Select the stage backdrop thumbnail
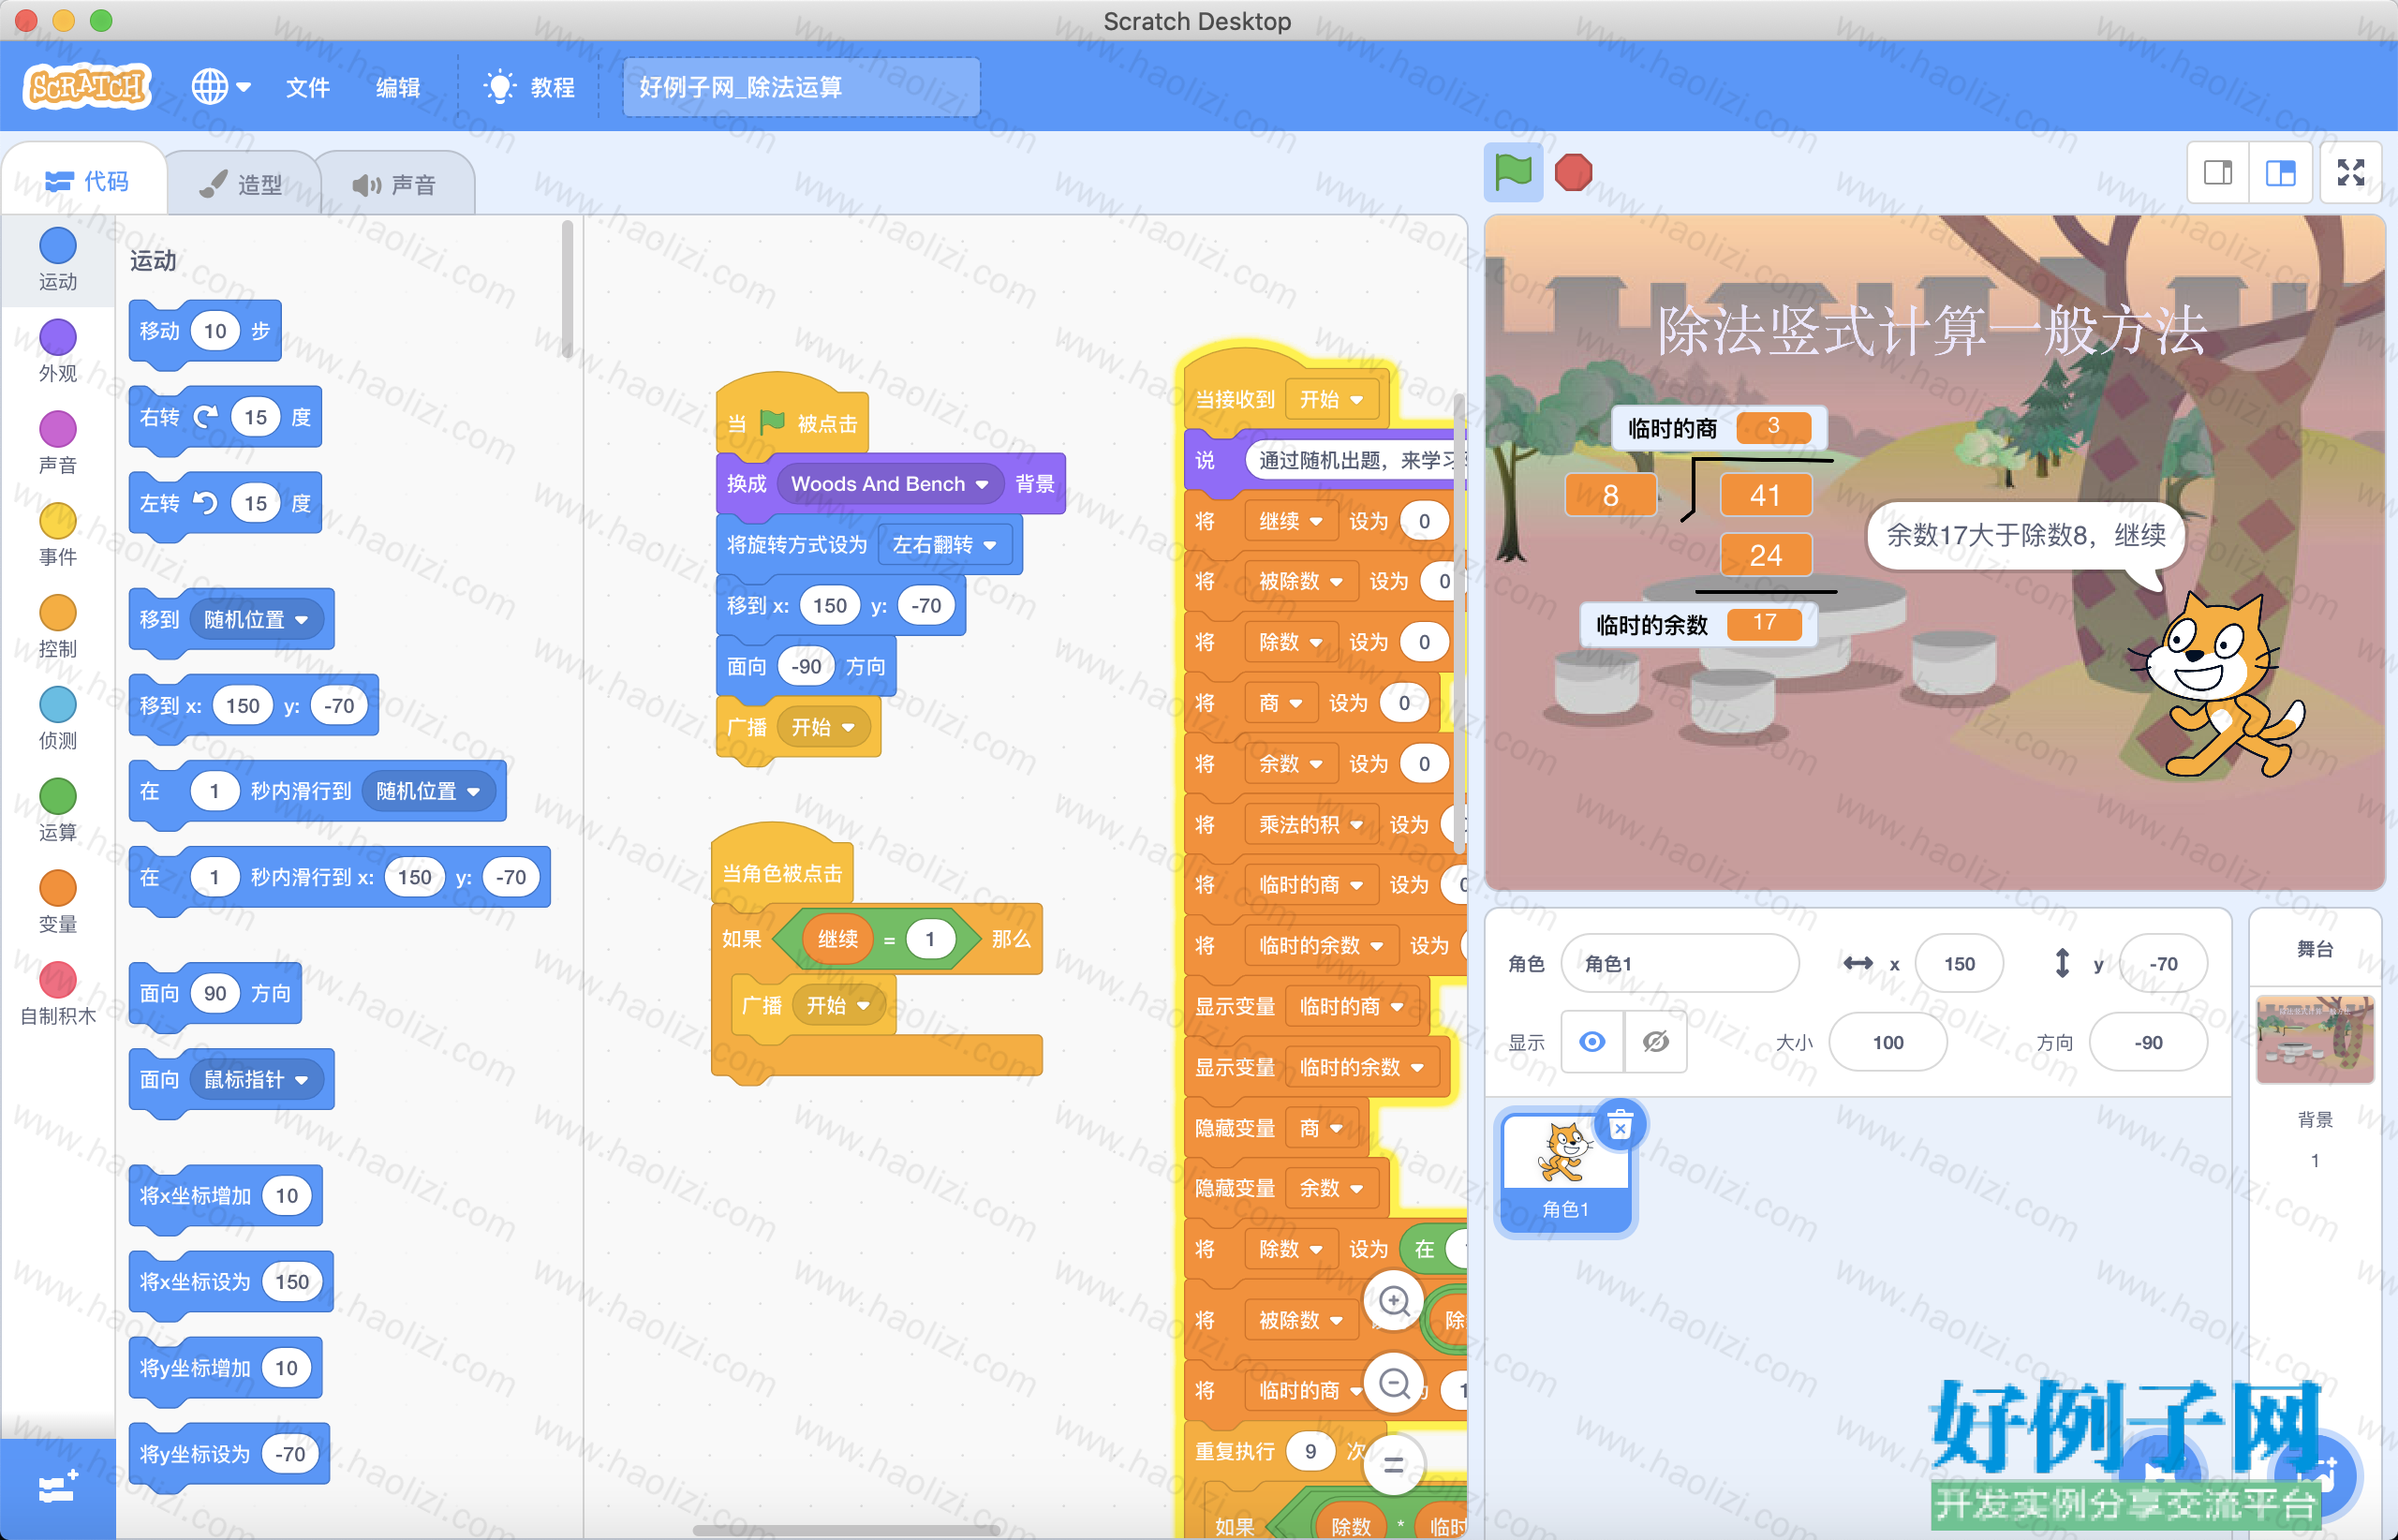 click(2314, 1038)
